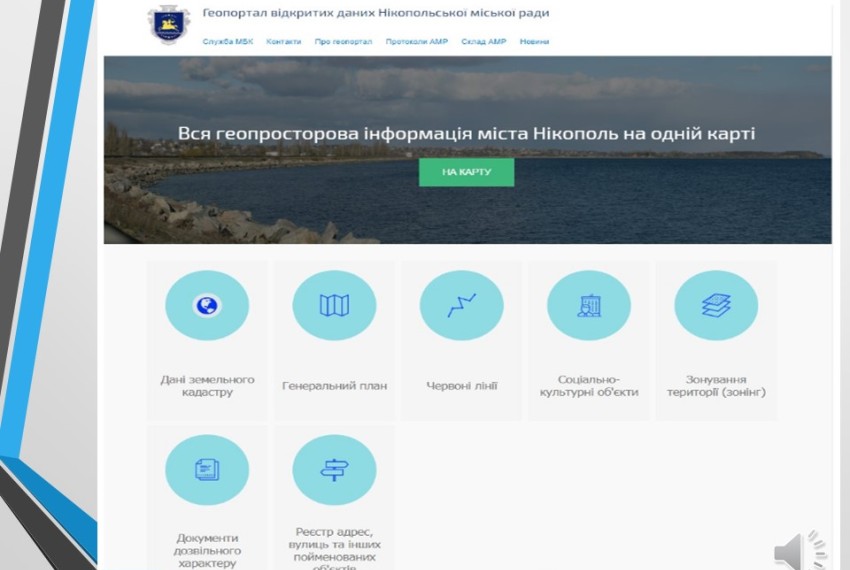Click the green НА КАРТУ button
The width and height of the screenshot is (850, 570).
[x=466, y=172]
